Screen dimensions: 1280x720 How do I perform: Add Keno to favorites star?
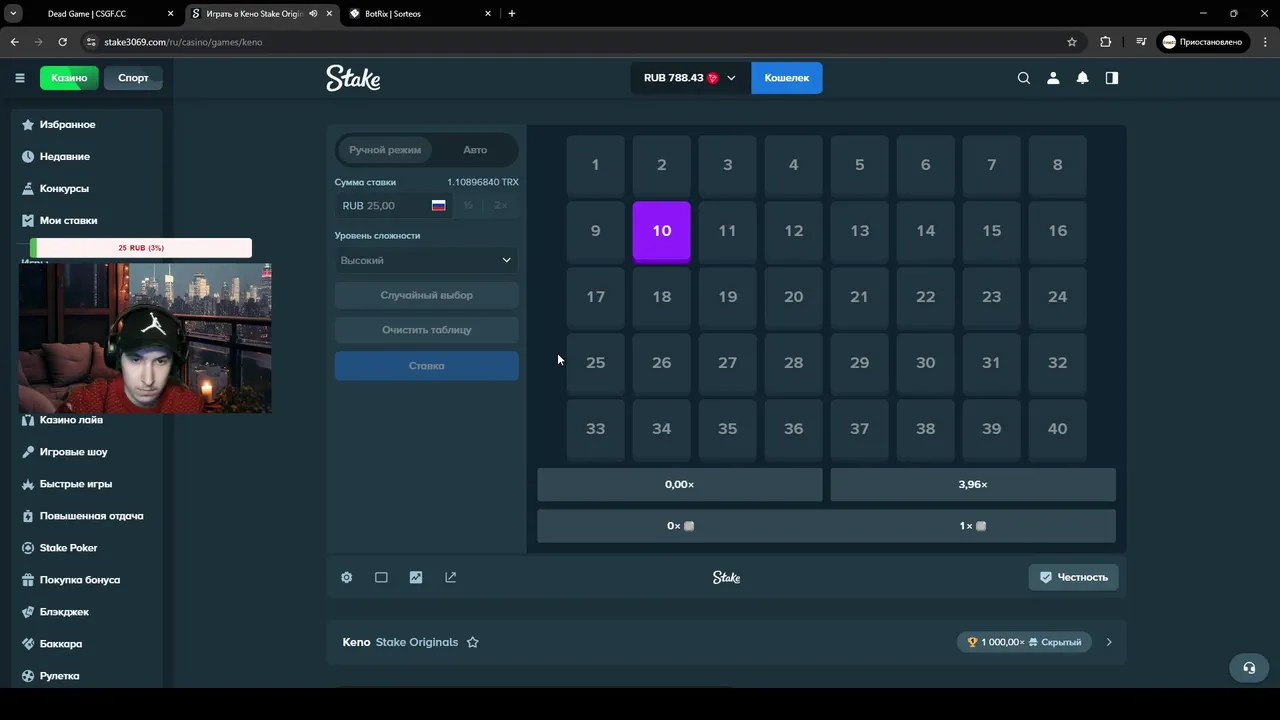point(473,642)
